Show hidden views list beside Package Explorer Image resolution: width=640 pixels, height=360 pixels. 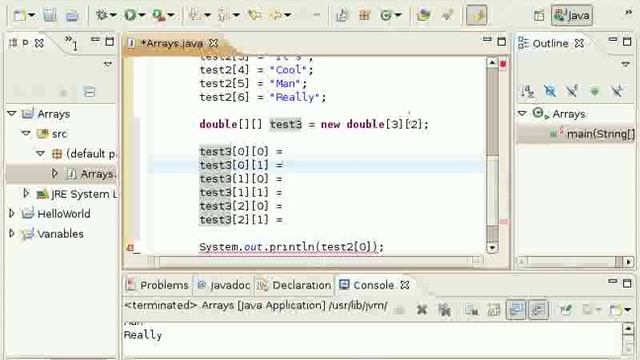point(71,42)
